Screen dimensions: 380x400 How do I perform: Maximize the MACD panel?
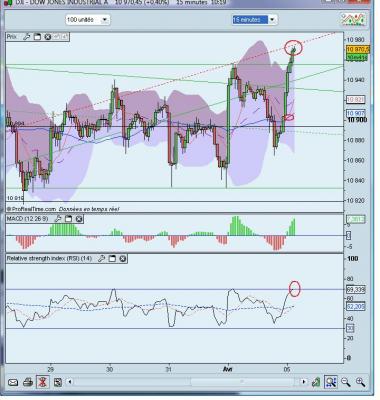(68, 219)
